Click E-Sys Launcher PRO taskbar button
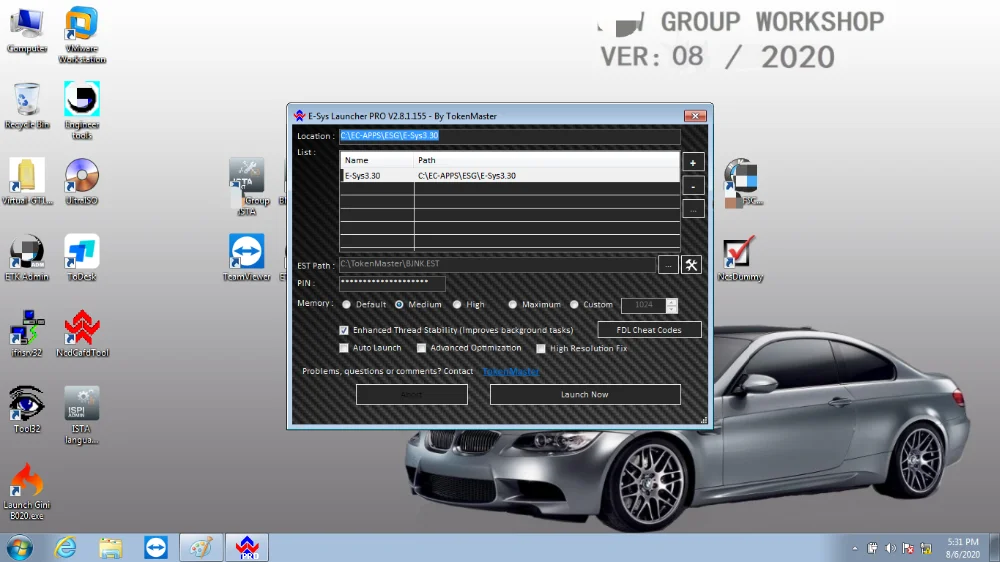The height and width of the screenshot is (562, 1000). [x=247, y=548]
